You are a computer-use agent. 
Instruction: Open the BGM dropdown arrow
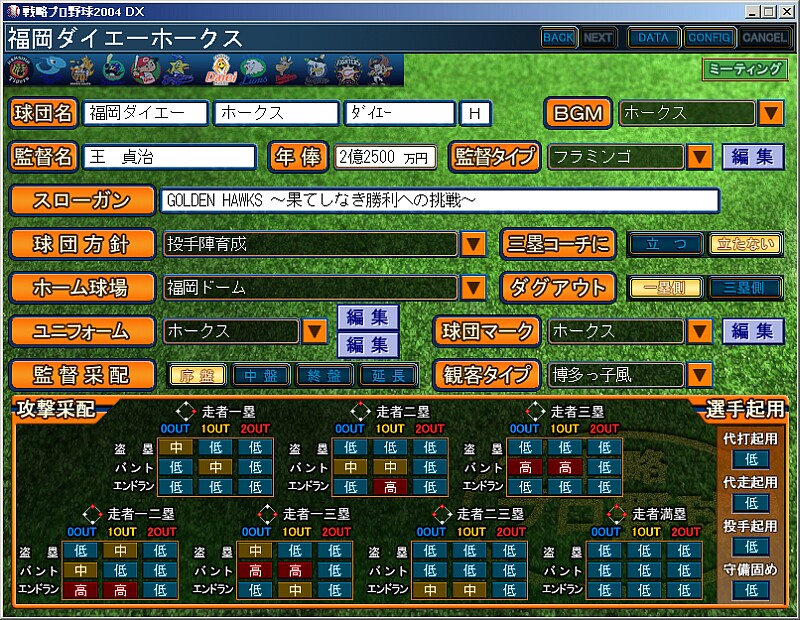tap(770, 113)
